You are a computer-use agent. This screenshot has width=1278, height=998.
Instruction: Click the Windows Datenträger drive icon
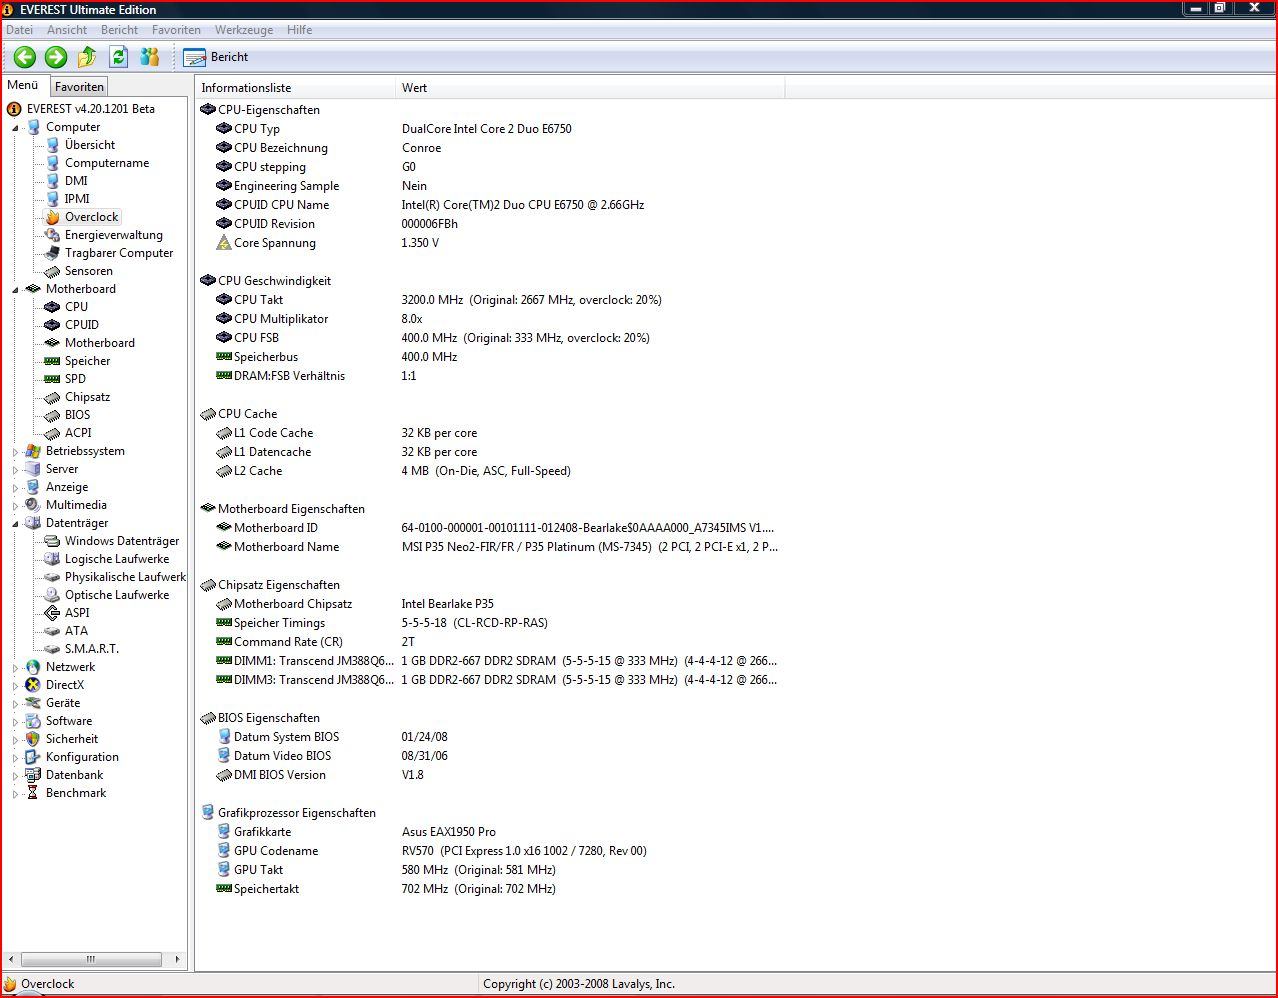(53, 541)
